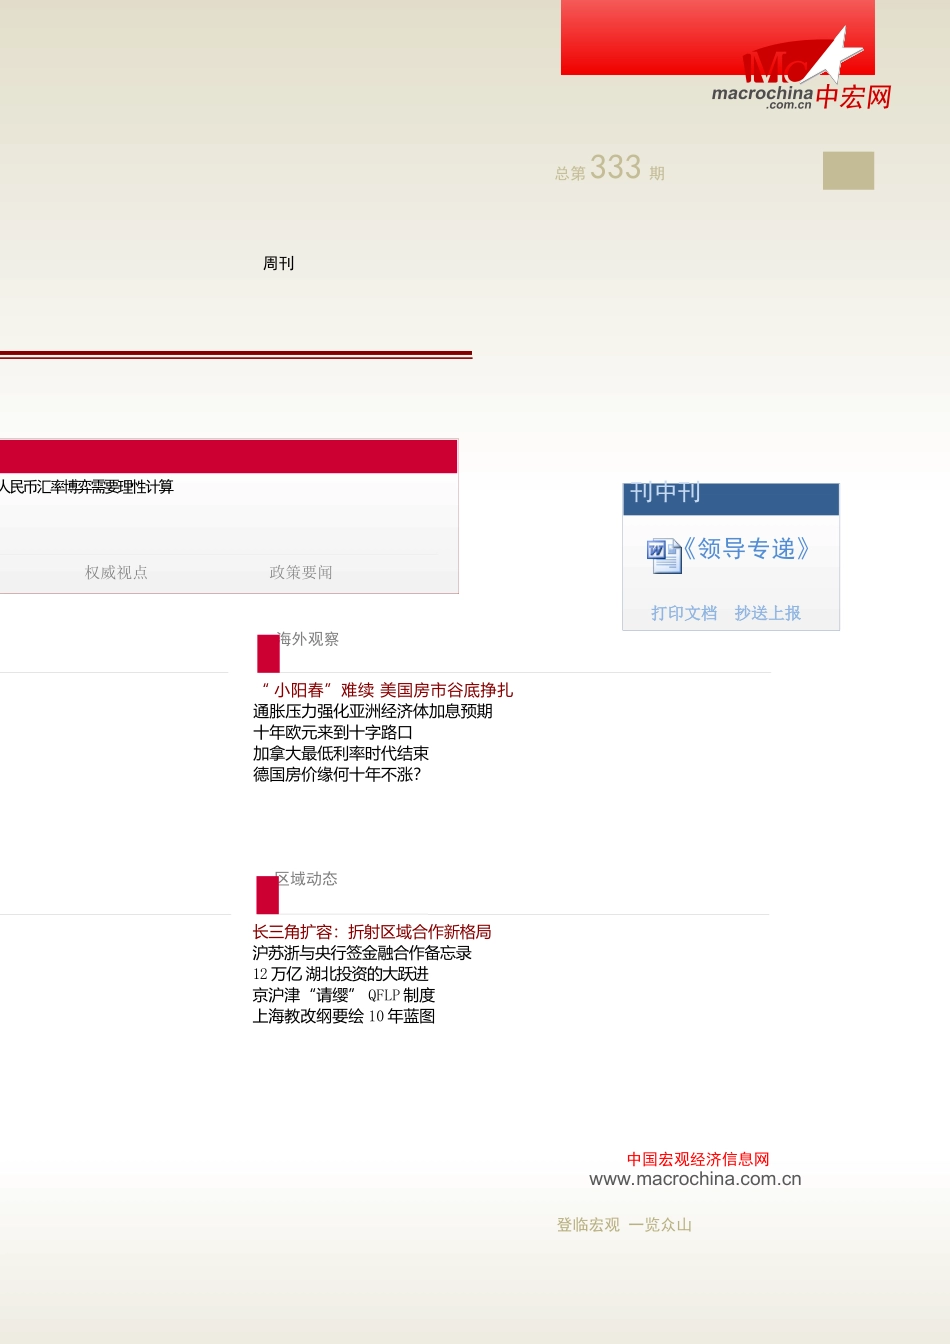The width and height of the screenshot is (950, 1344).
Task: Open article 沪苏浙与央行签金融合作备忘录
Action: pyautogui.click(x=362, y=953)
